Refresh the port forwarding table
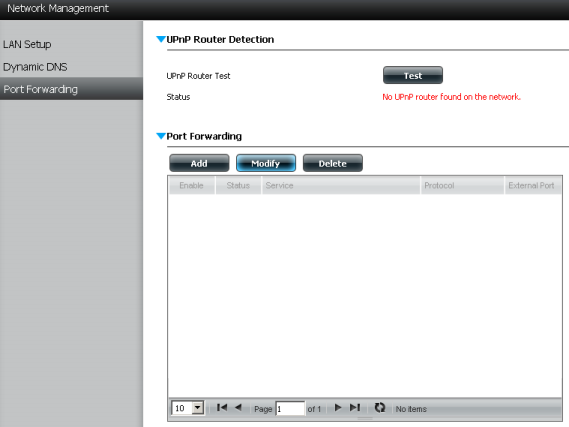This screenshot has width=569, height=427. (x=380, y=408)
